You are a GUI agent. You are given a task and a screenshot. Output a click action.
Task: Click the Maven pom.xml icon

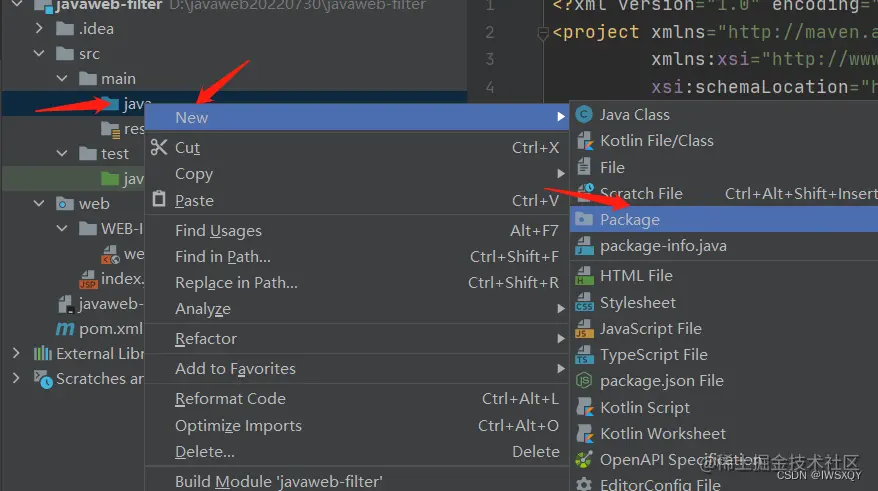point(65,329)
